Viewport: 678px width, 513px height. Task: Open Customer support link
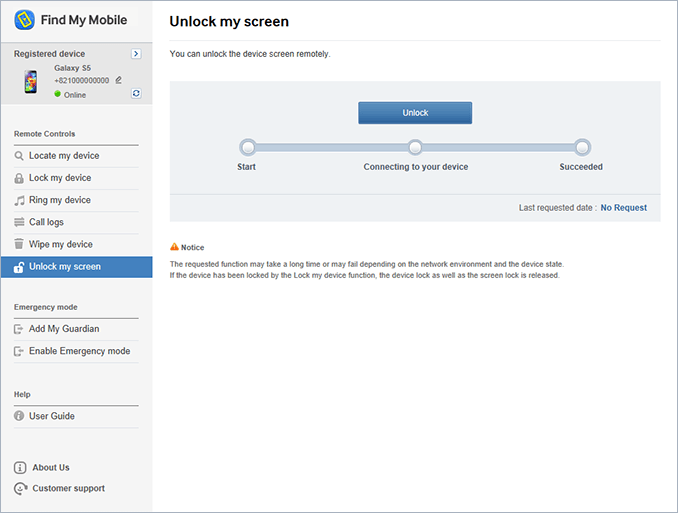click(x=68, y=488)
